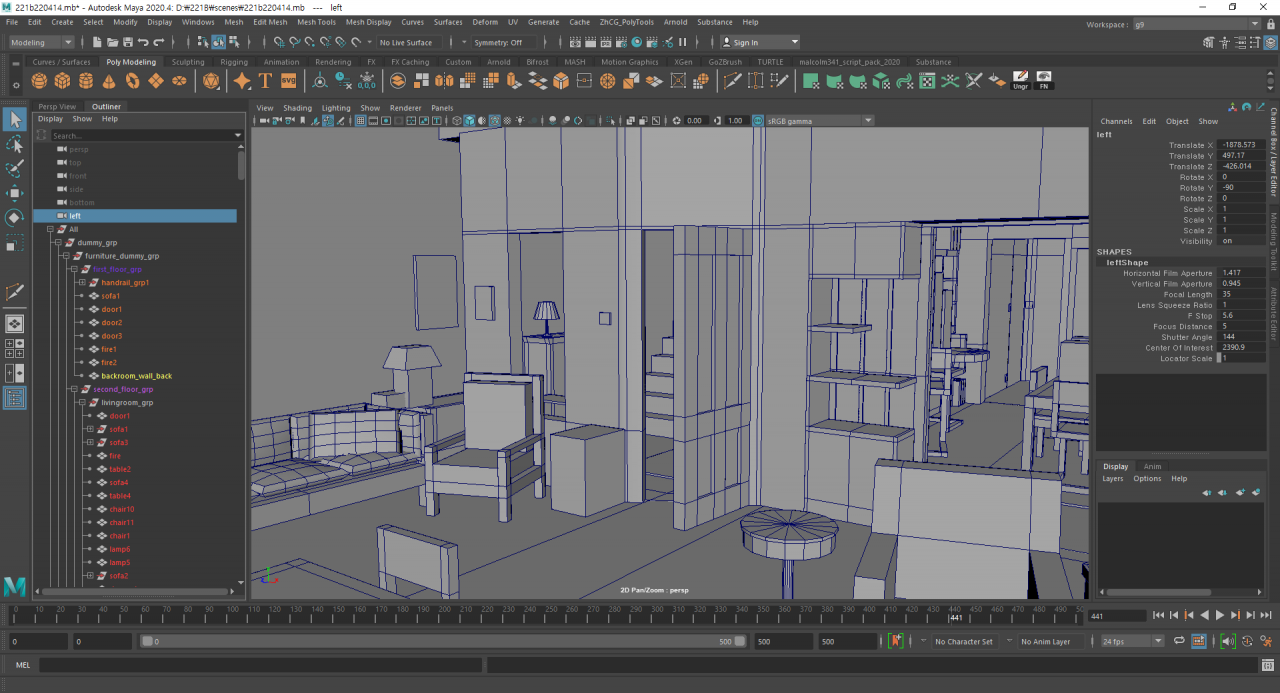
Task: Click the MEL script language button
Action: 22,665
